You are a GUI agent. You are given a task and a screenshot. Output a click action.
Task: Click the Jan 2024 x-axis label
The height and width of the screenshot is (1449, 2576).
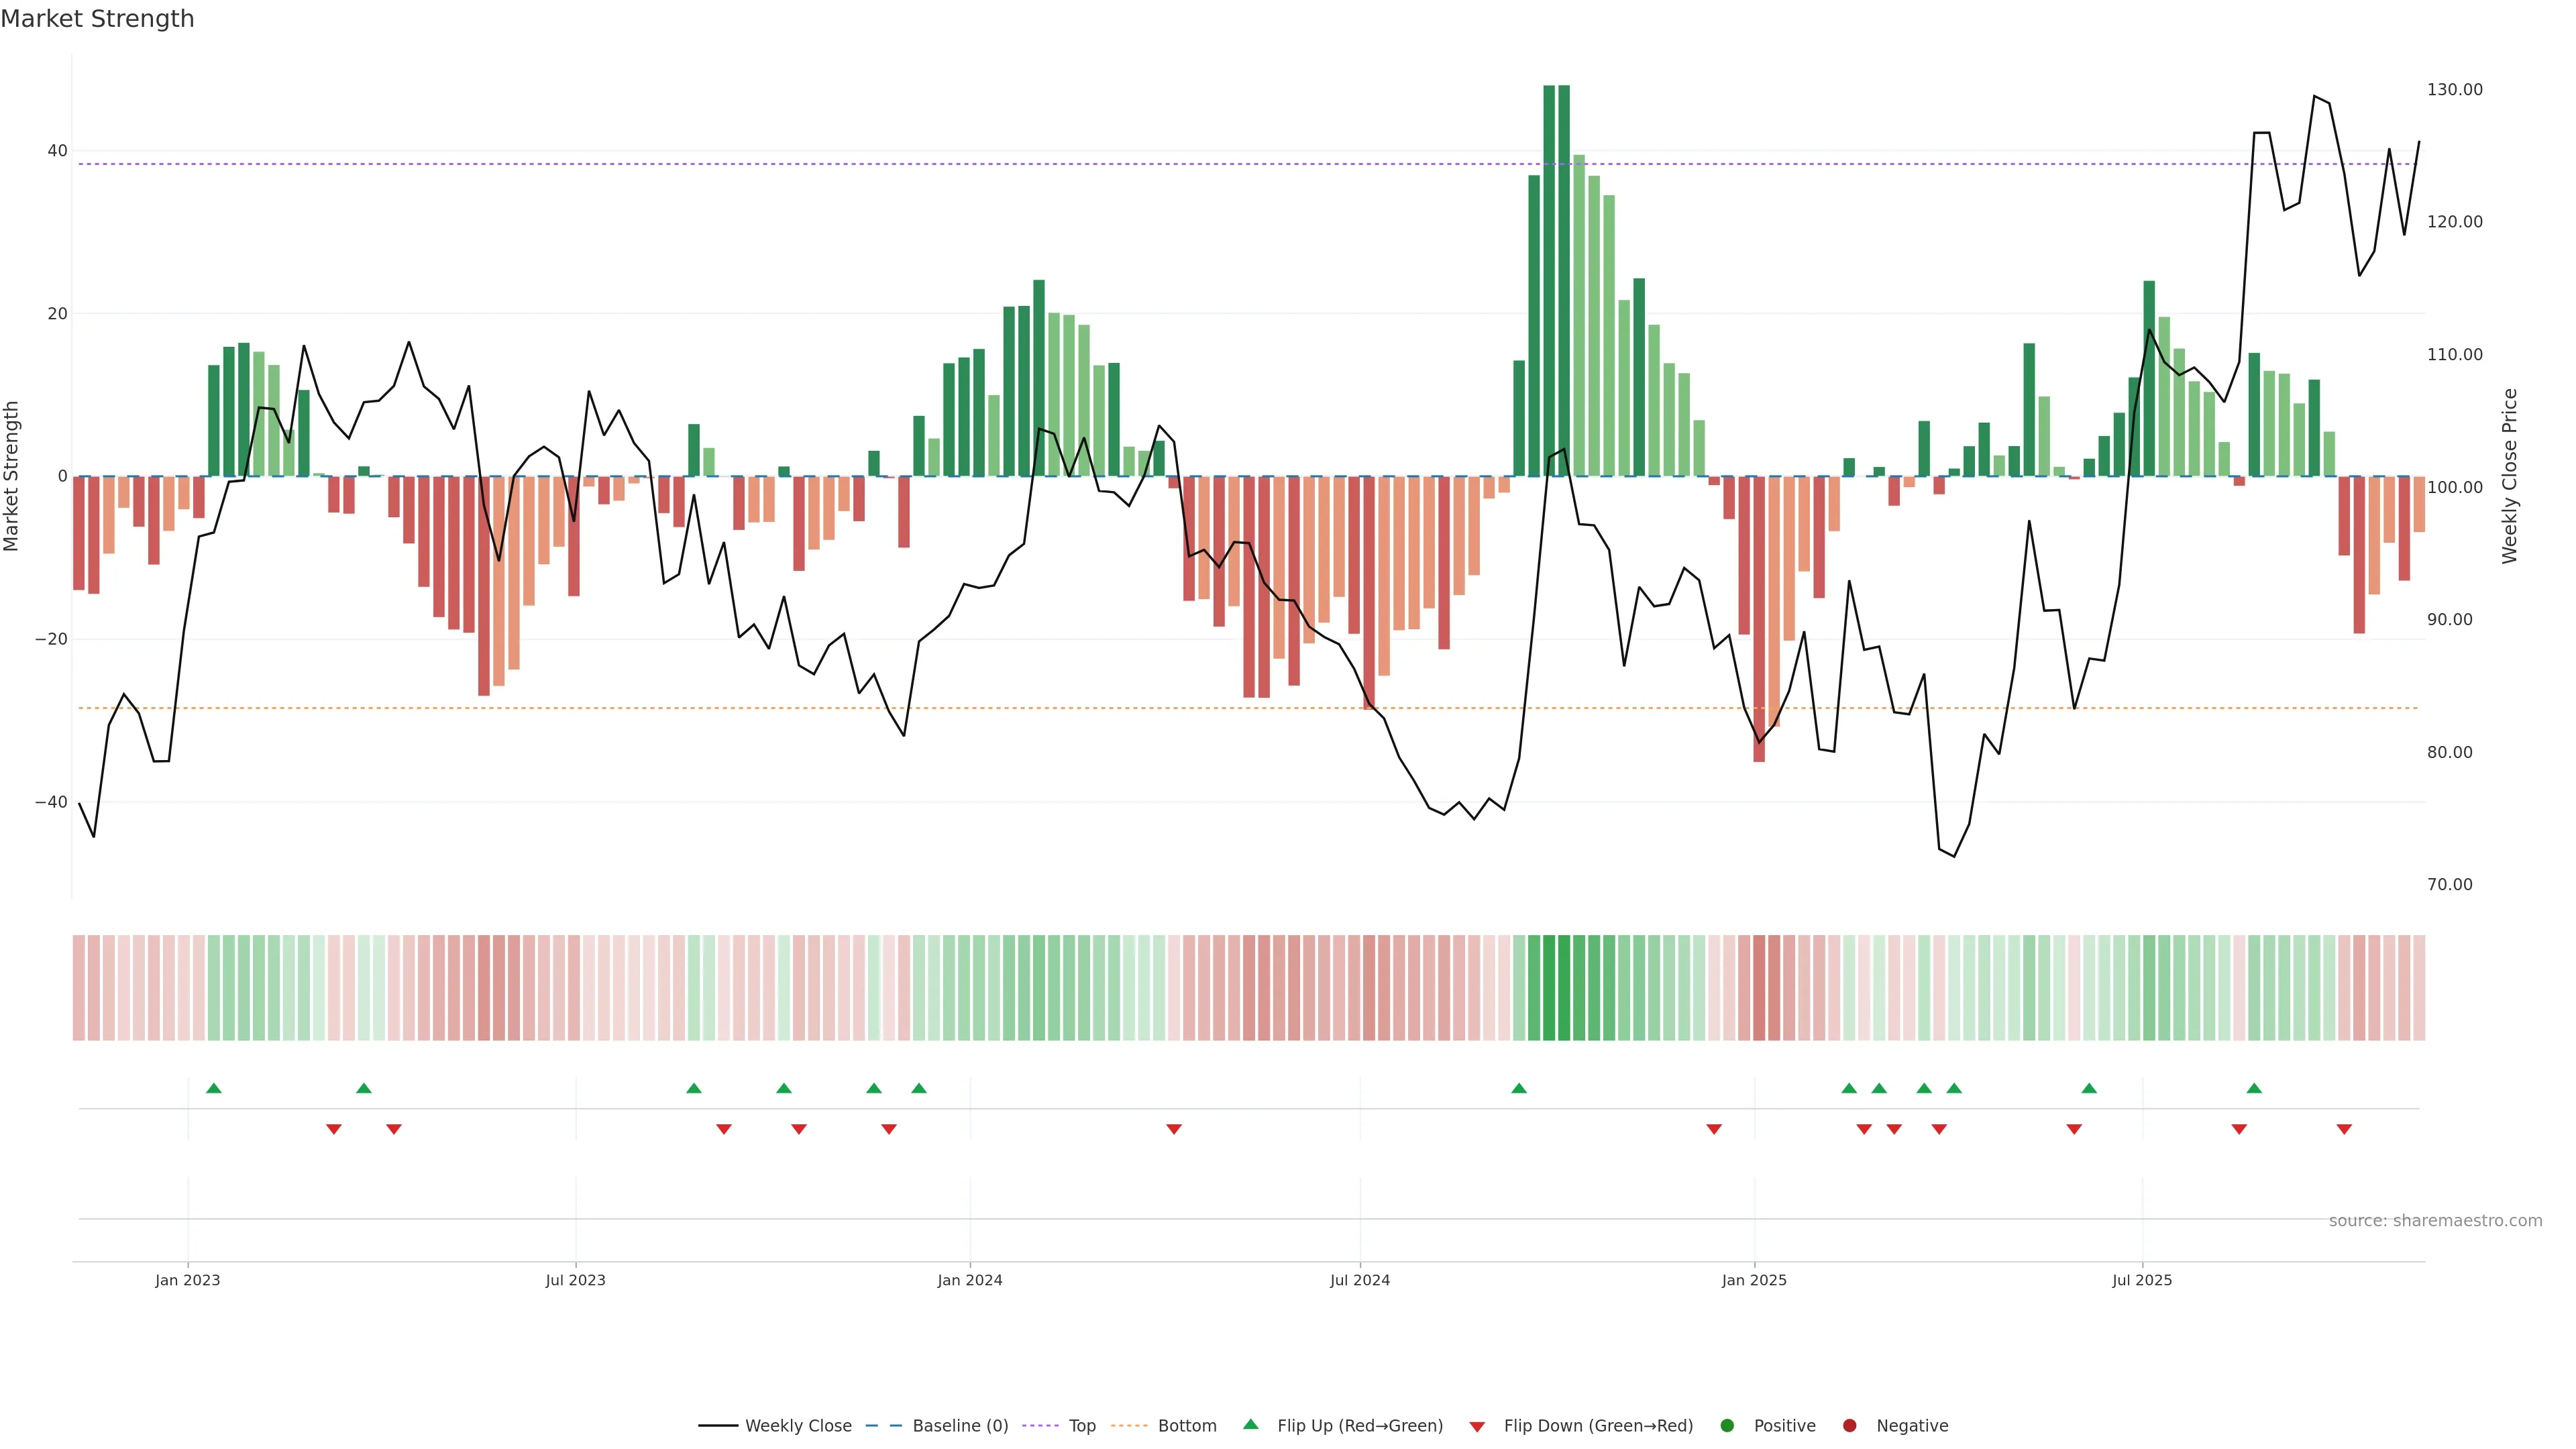click(969, 1280)
